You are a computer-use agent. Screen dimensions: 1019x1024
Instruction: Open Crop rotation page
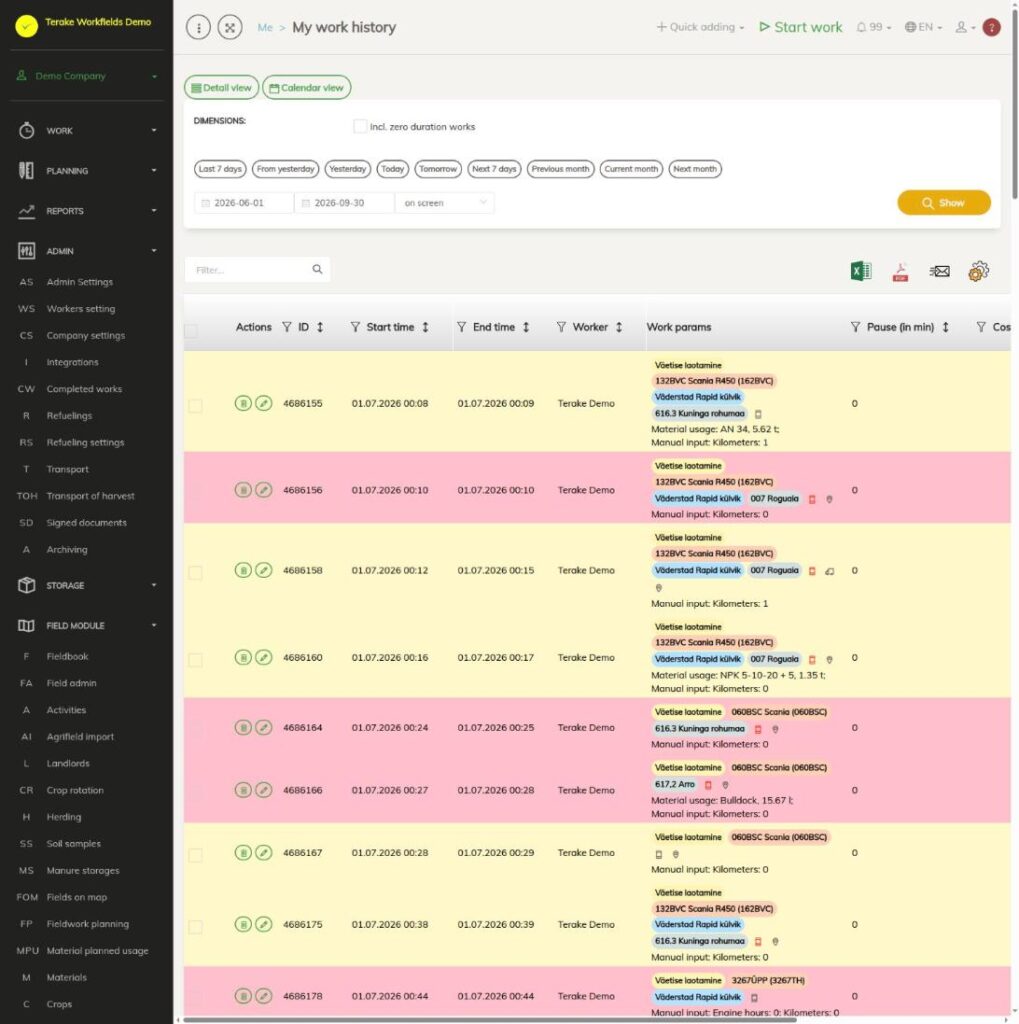click(75, 790)
